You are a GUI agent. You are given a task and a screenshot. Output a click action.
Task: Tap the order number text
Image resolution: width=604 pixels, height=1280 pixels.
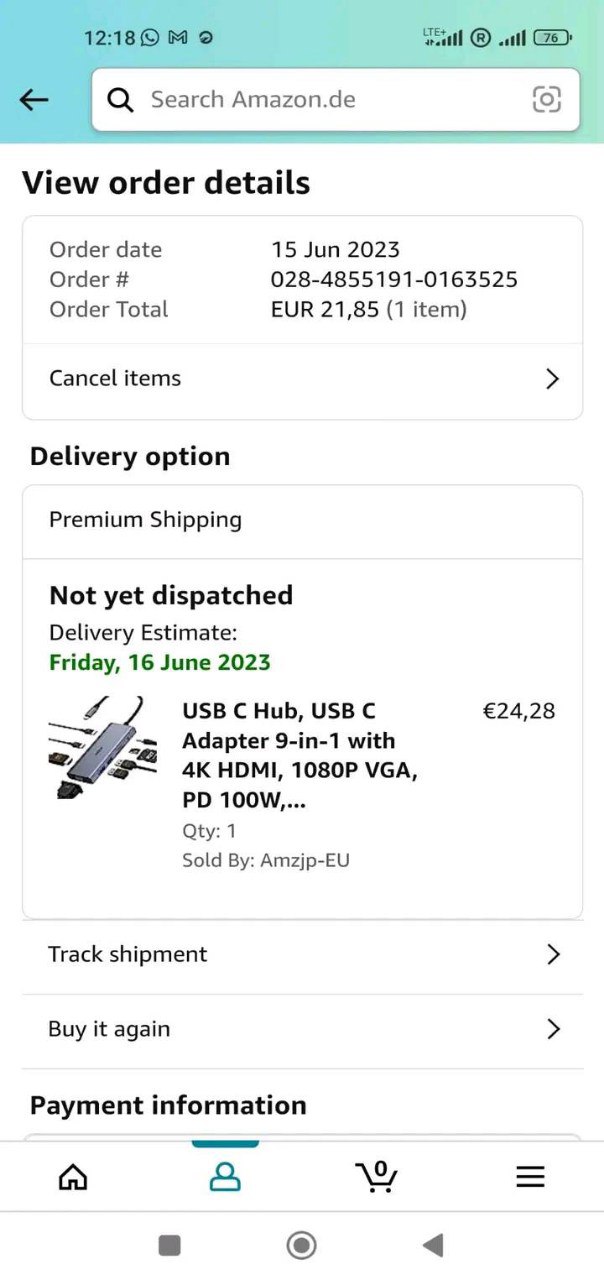tap(394, 279)
